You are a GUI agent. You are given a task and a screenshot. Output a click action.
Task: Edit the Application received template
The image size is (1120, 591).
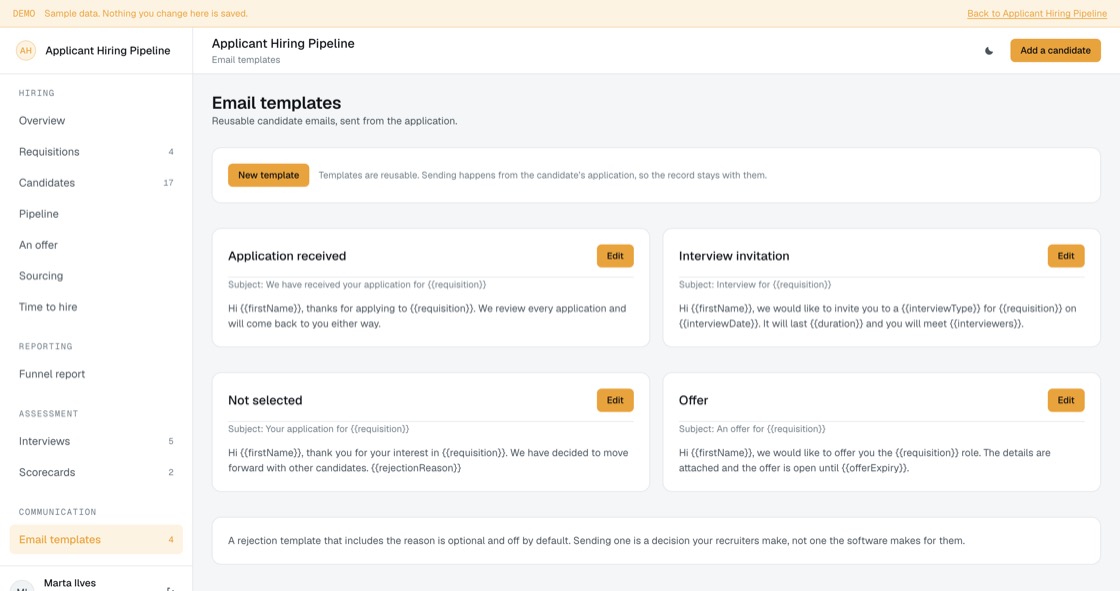pyautogui.click(x=615, y=256)
